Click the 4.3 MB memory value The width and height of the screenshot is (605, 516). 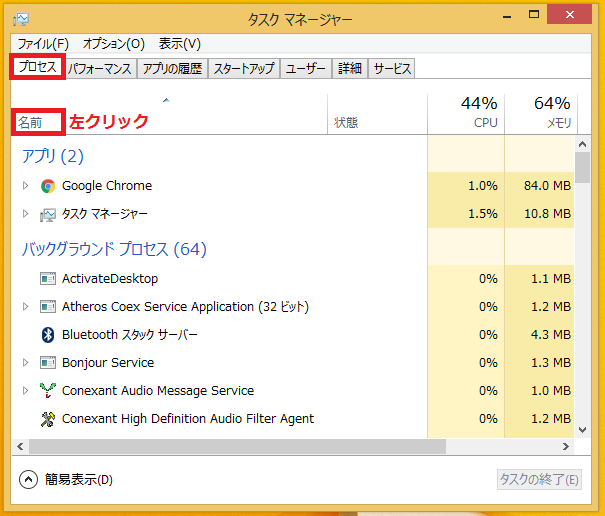pyautogui.click(x=551, y=334)
